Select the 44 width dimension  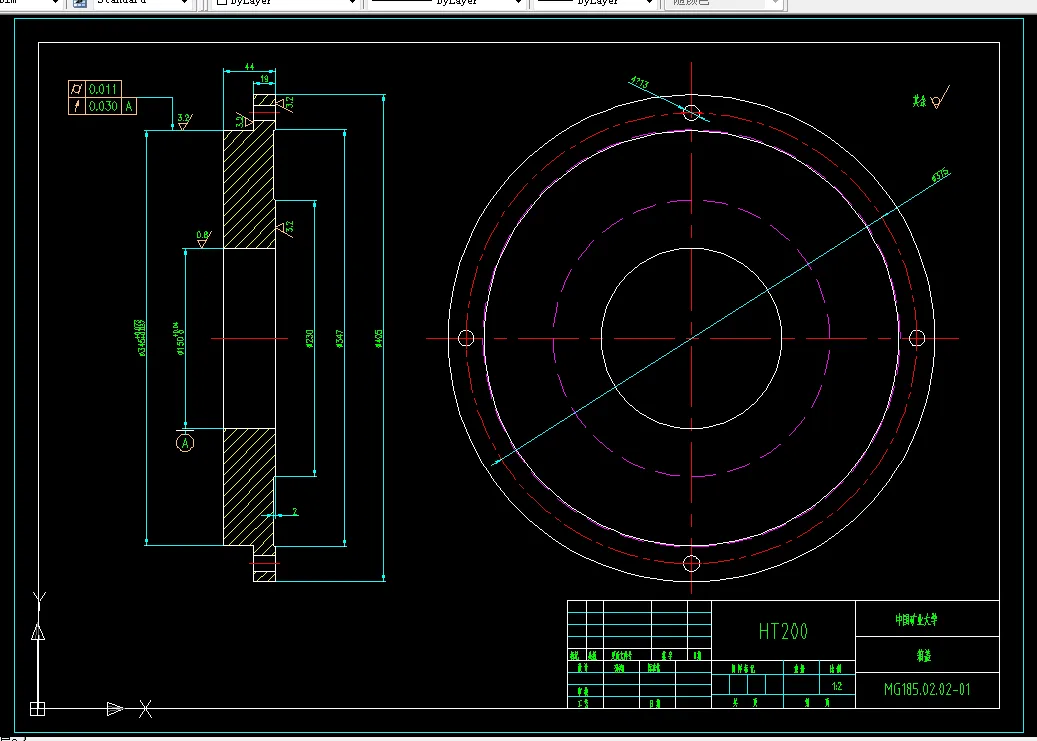coord(249,67)
